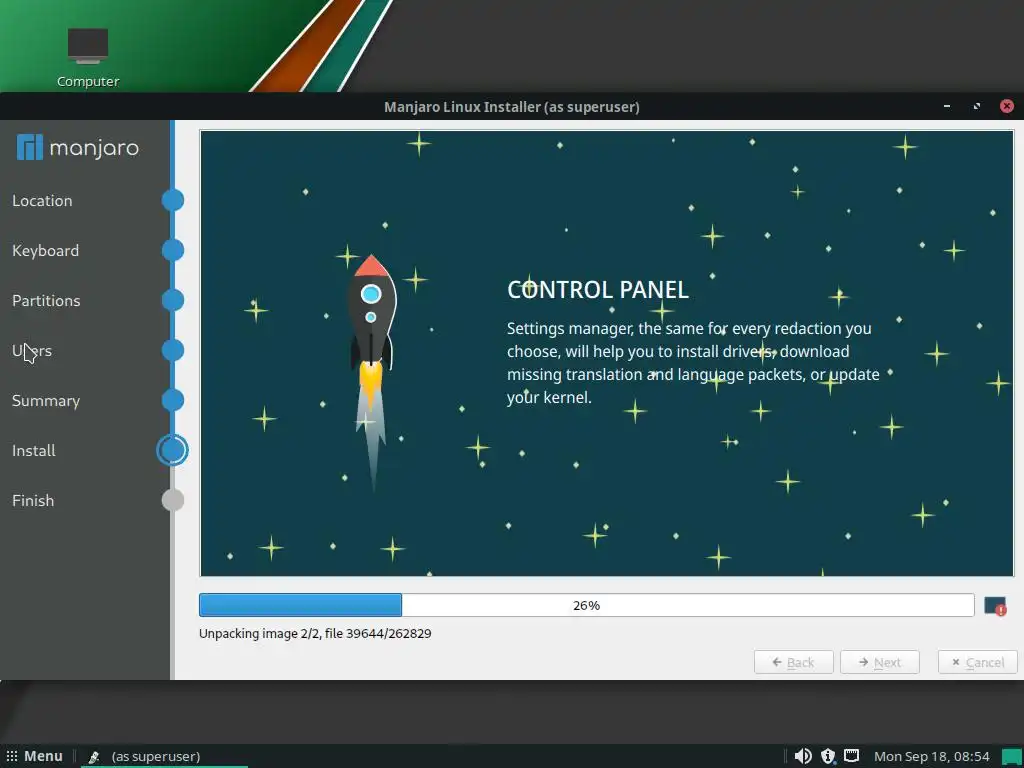This screenshot has height=768, width=1024.
Task: Click the Keyboard step circle marker
Action: (x=172, y=250)
